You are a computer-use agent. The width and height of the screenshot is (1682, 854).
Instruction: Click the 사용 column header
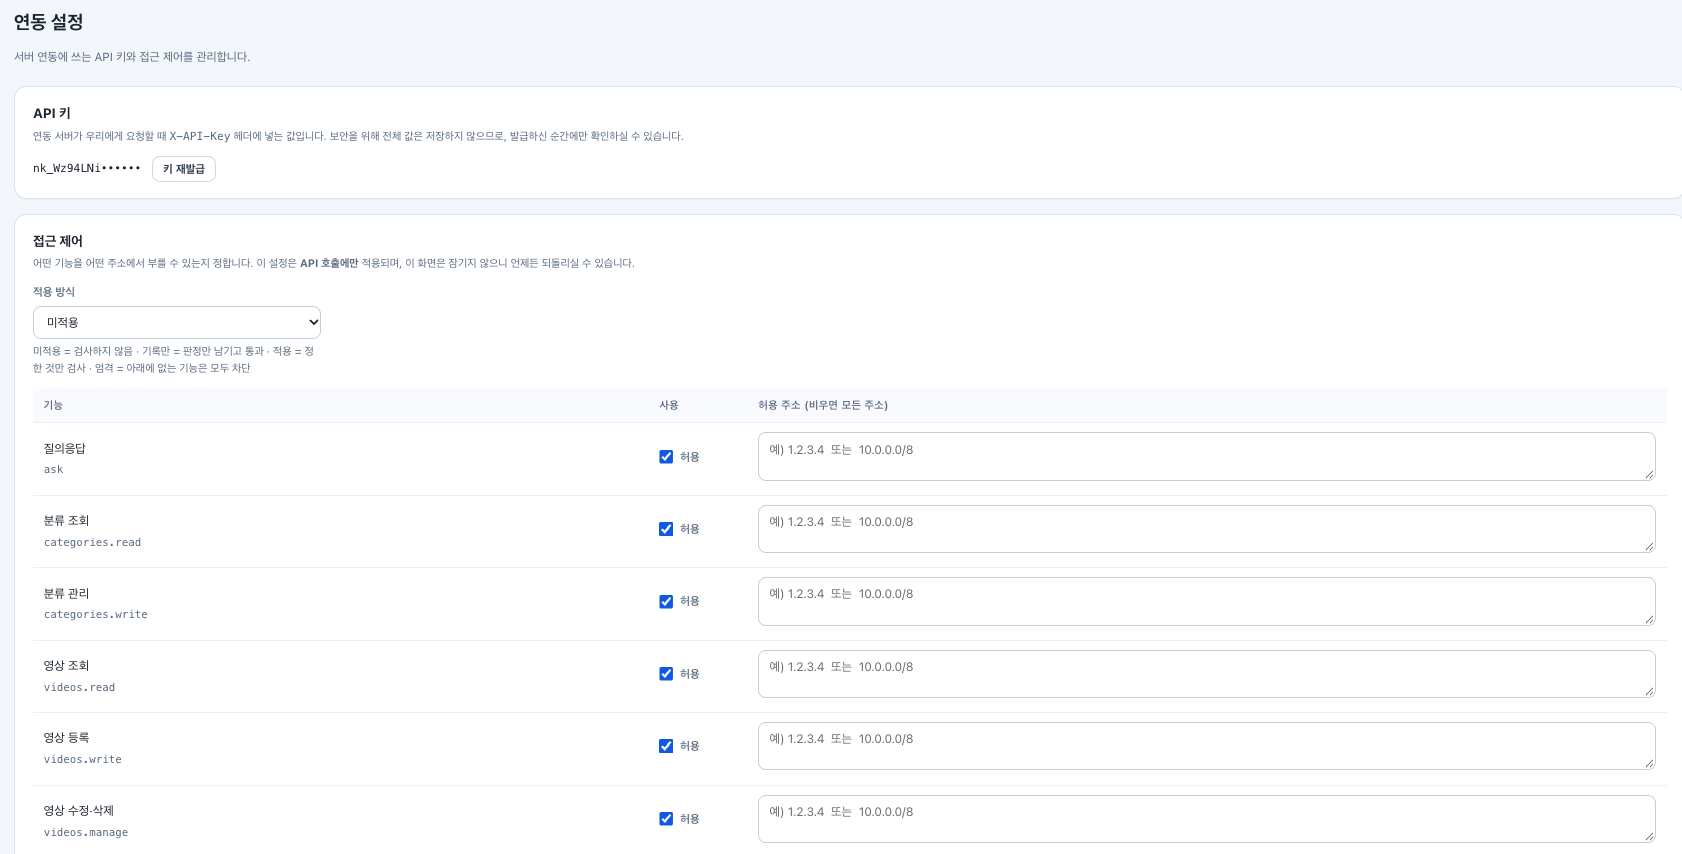coord(669,405)
